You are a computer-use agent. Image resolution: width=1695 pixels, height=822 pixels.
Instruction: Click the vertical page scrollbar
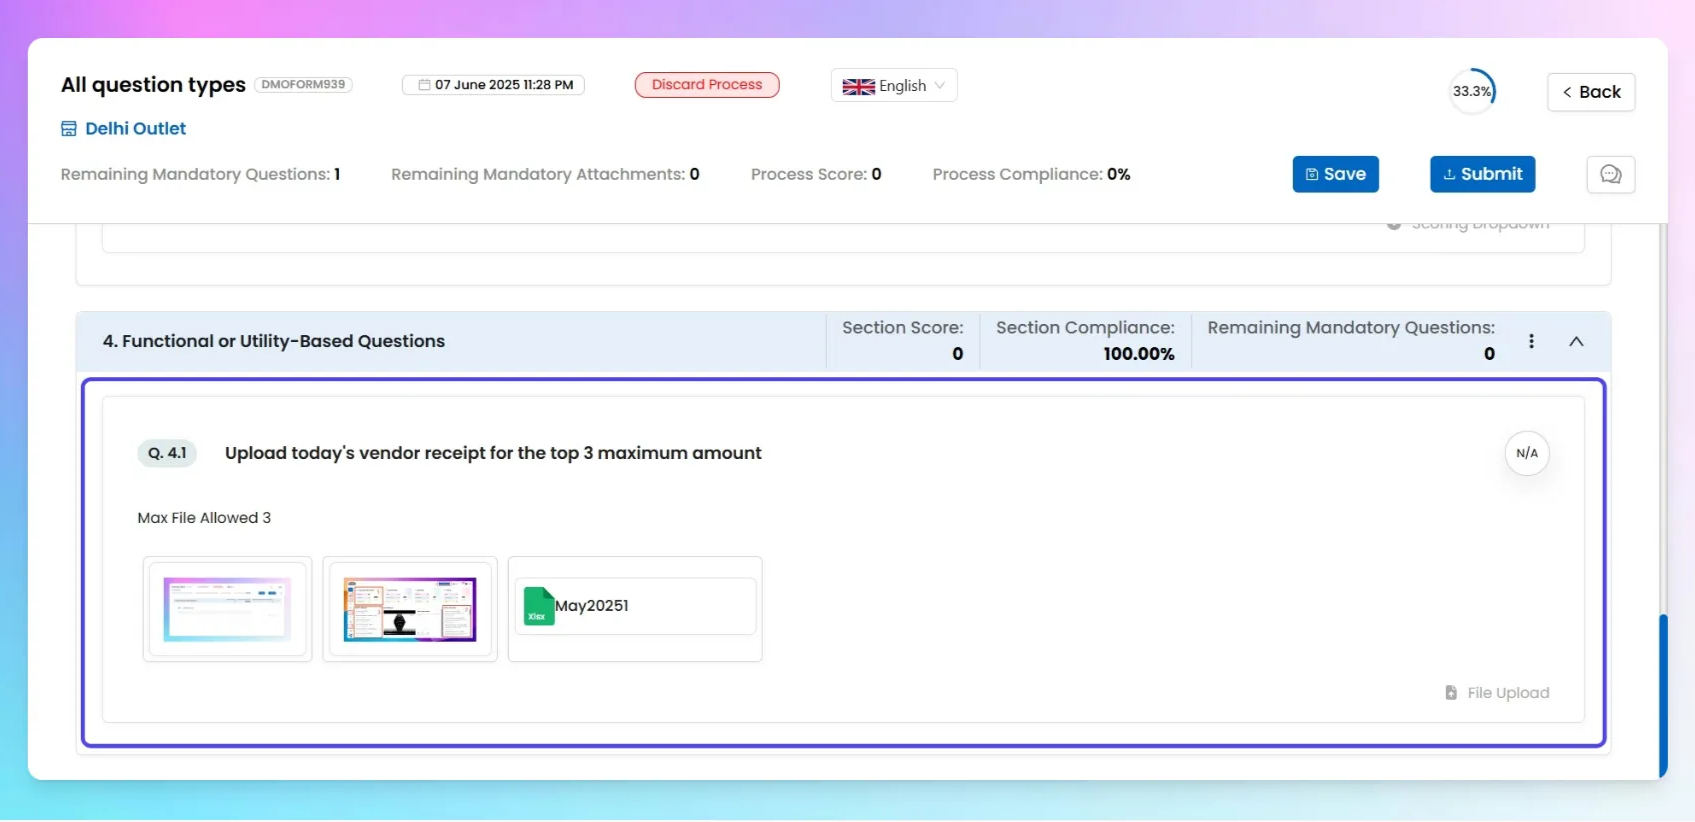[x=1663, y=695]
